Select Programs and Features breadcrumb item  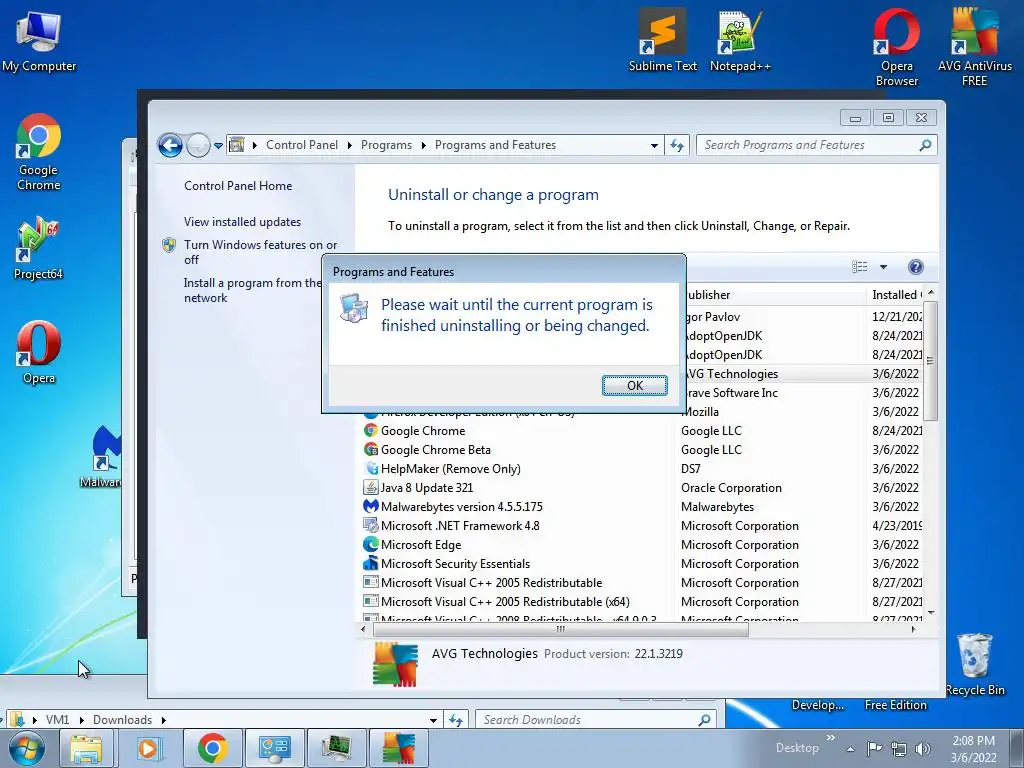coord(495,145)
